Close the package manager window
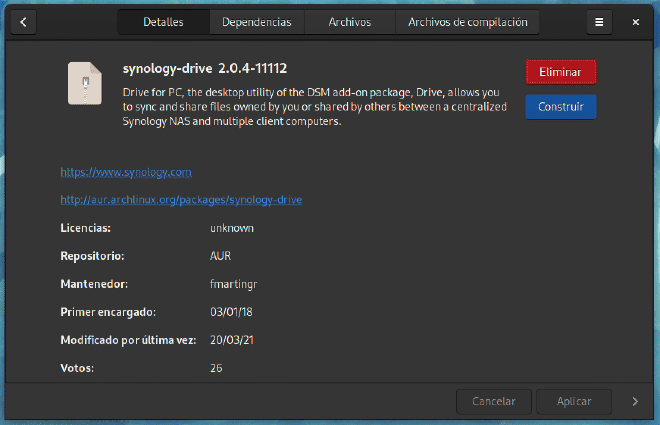This screenshot has width=660, height=425. click(636, 22)
